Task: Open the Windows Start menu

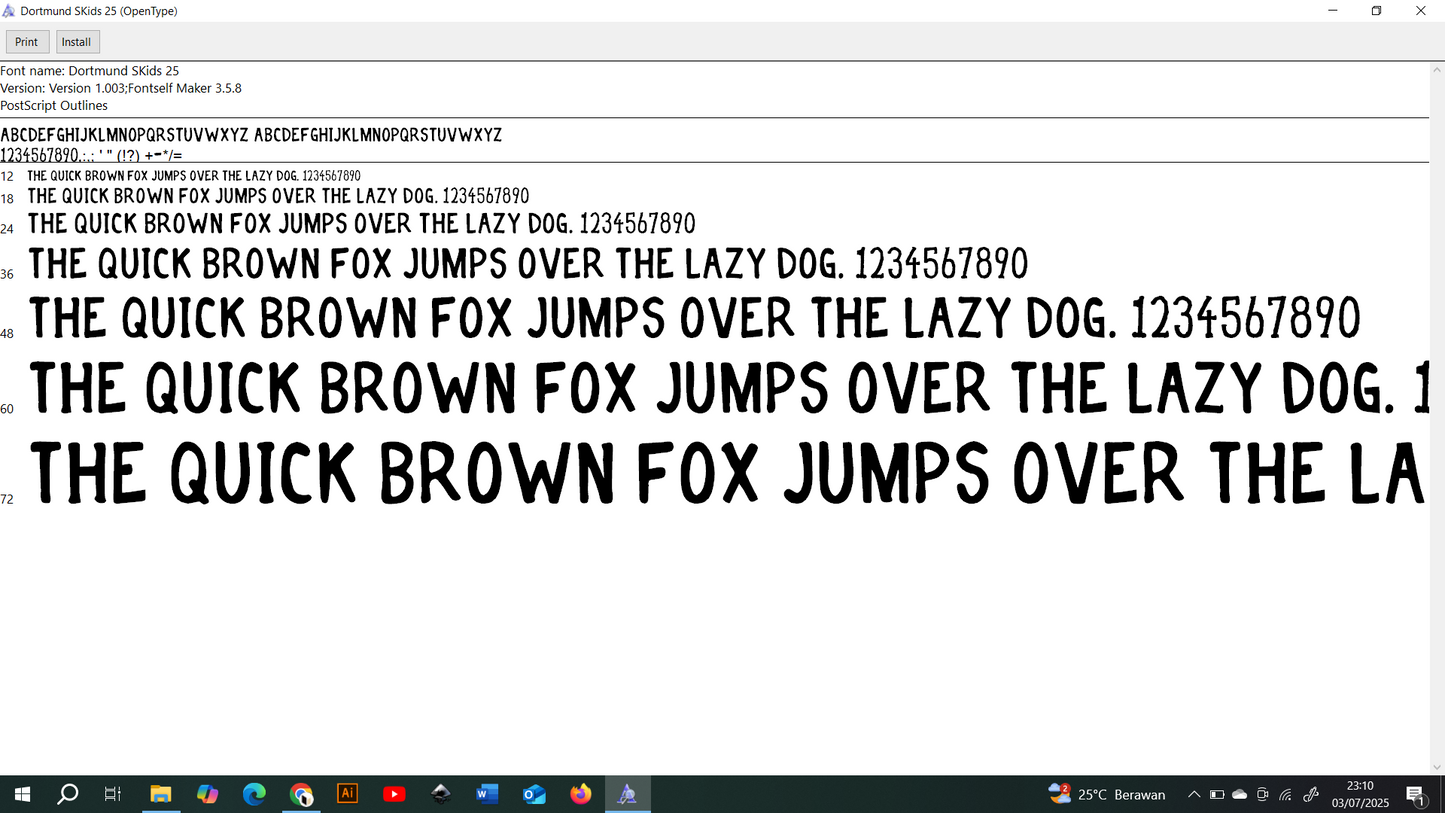Action: pos(22,794)
